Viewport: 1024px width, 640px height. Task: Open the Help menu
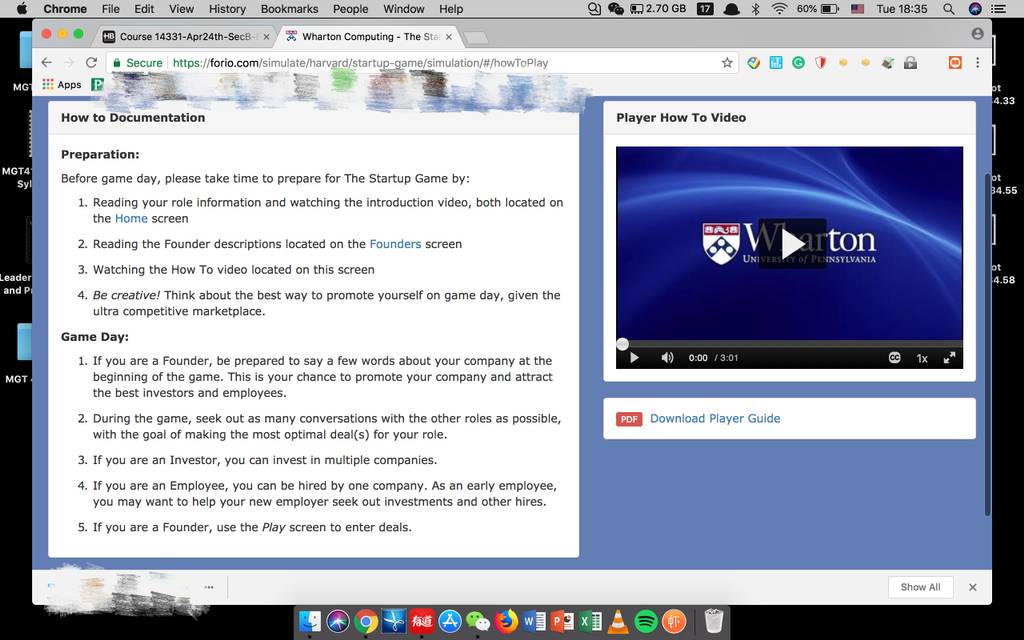click(451, 9)
